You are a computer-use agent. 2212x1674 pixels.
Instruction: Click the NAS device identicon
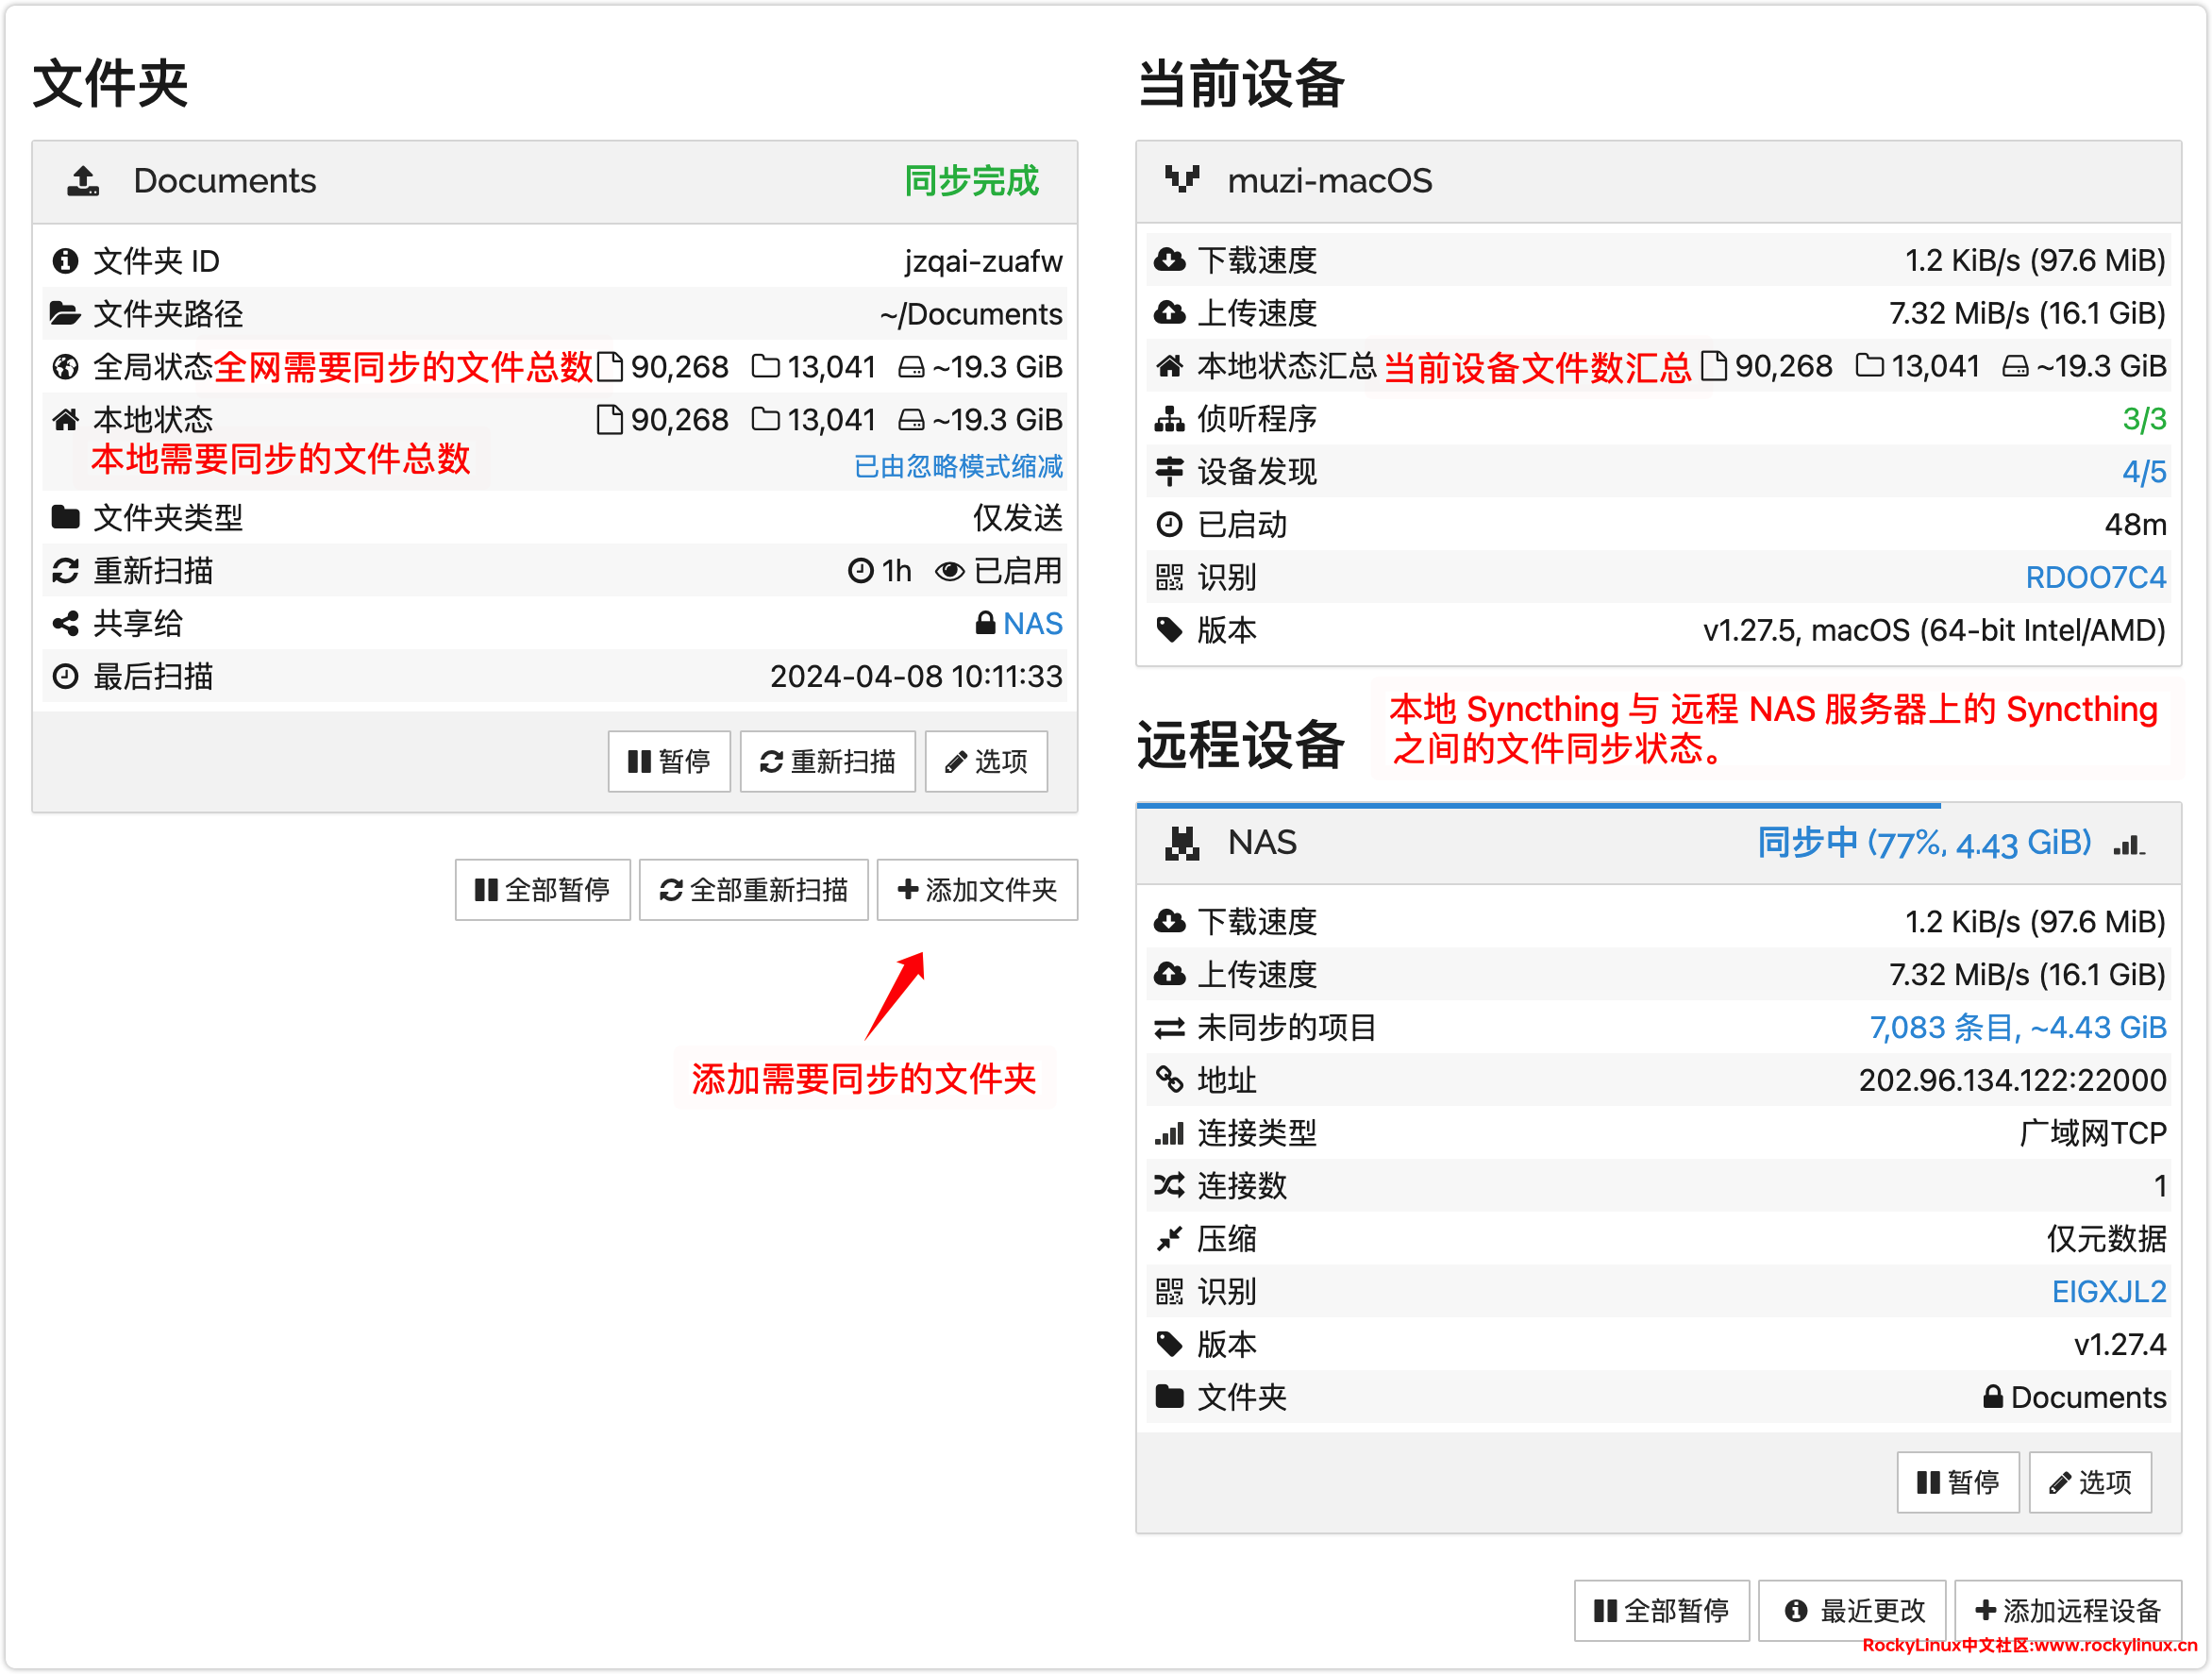point(1182,843)
